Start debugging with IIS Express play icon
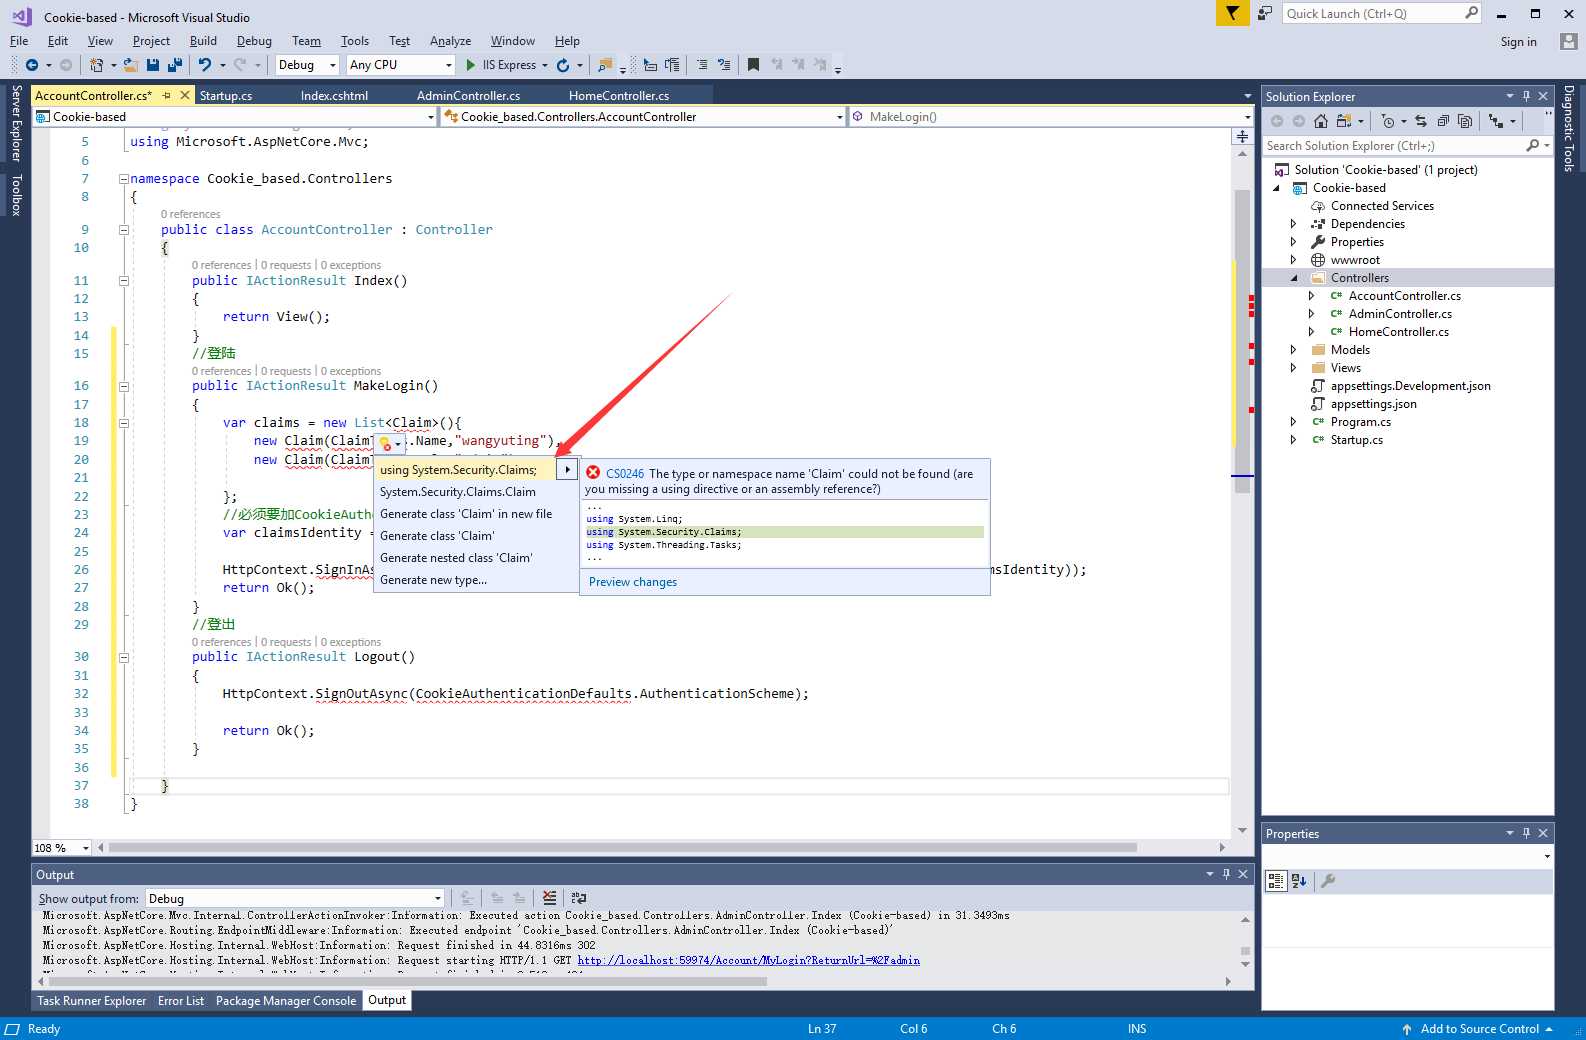This screenshot has width=1586, height=1040. [471, 65]
